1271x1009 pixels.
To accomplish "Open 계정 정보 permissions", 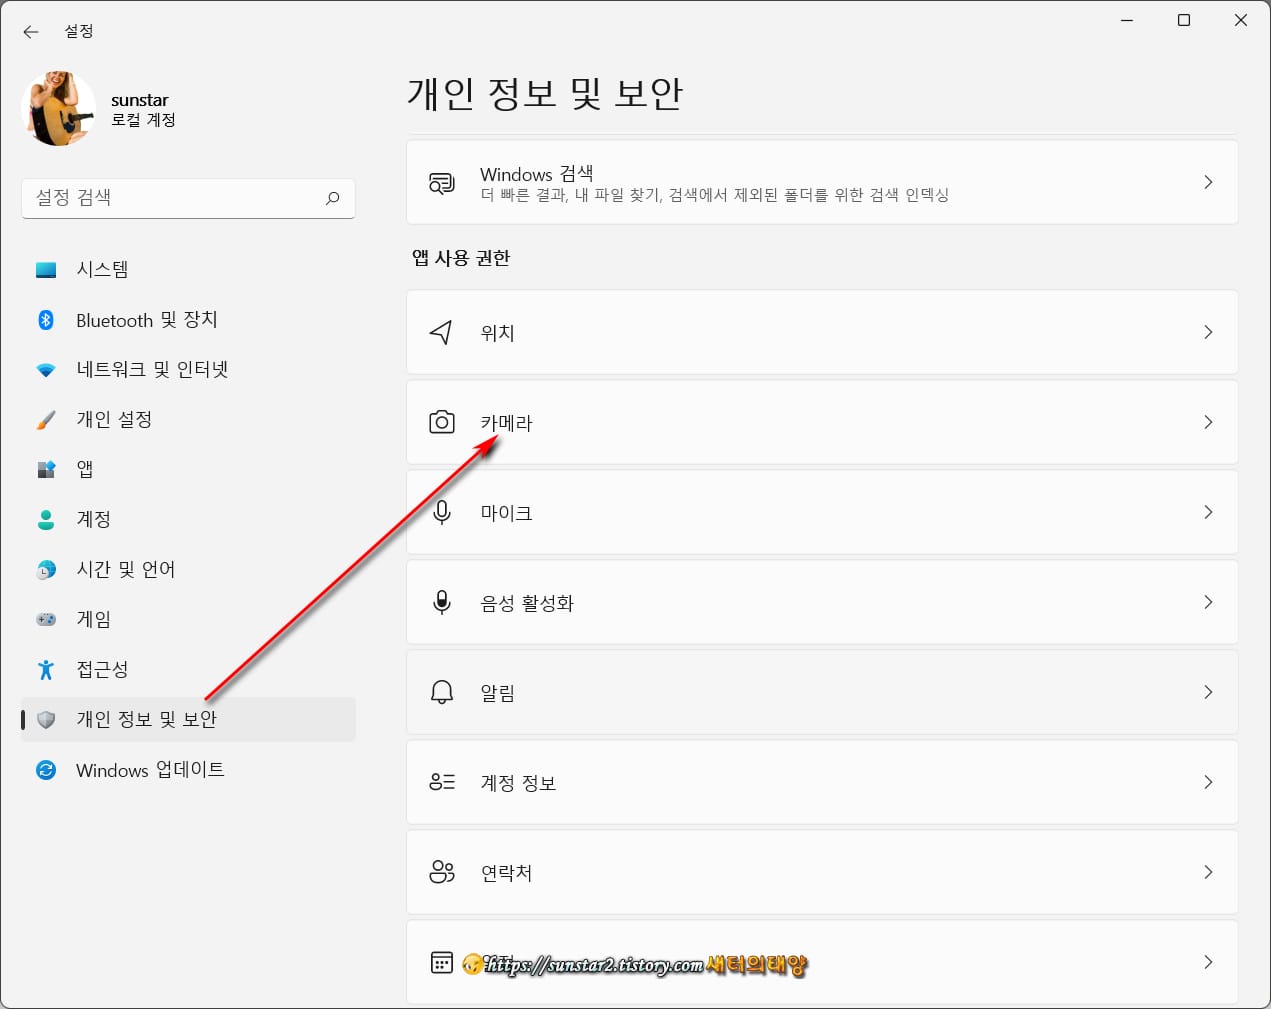I will 822,782.
